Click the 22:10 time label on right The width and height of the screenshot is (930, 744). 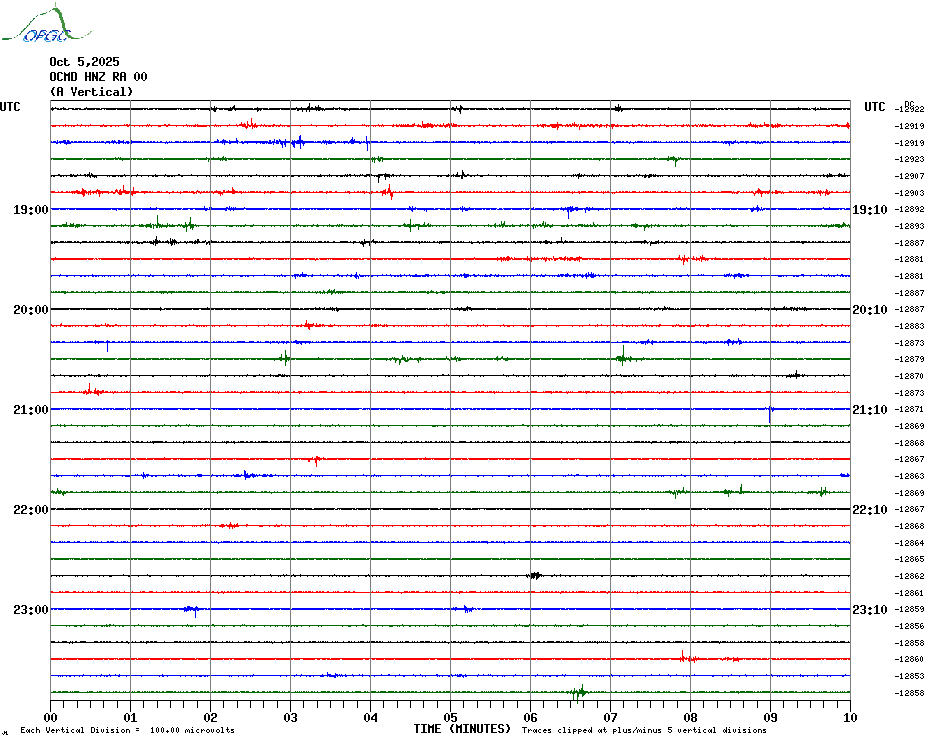[x=868, y=510]
